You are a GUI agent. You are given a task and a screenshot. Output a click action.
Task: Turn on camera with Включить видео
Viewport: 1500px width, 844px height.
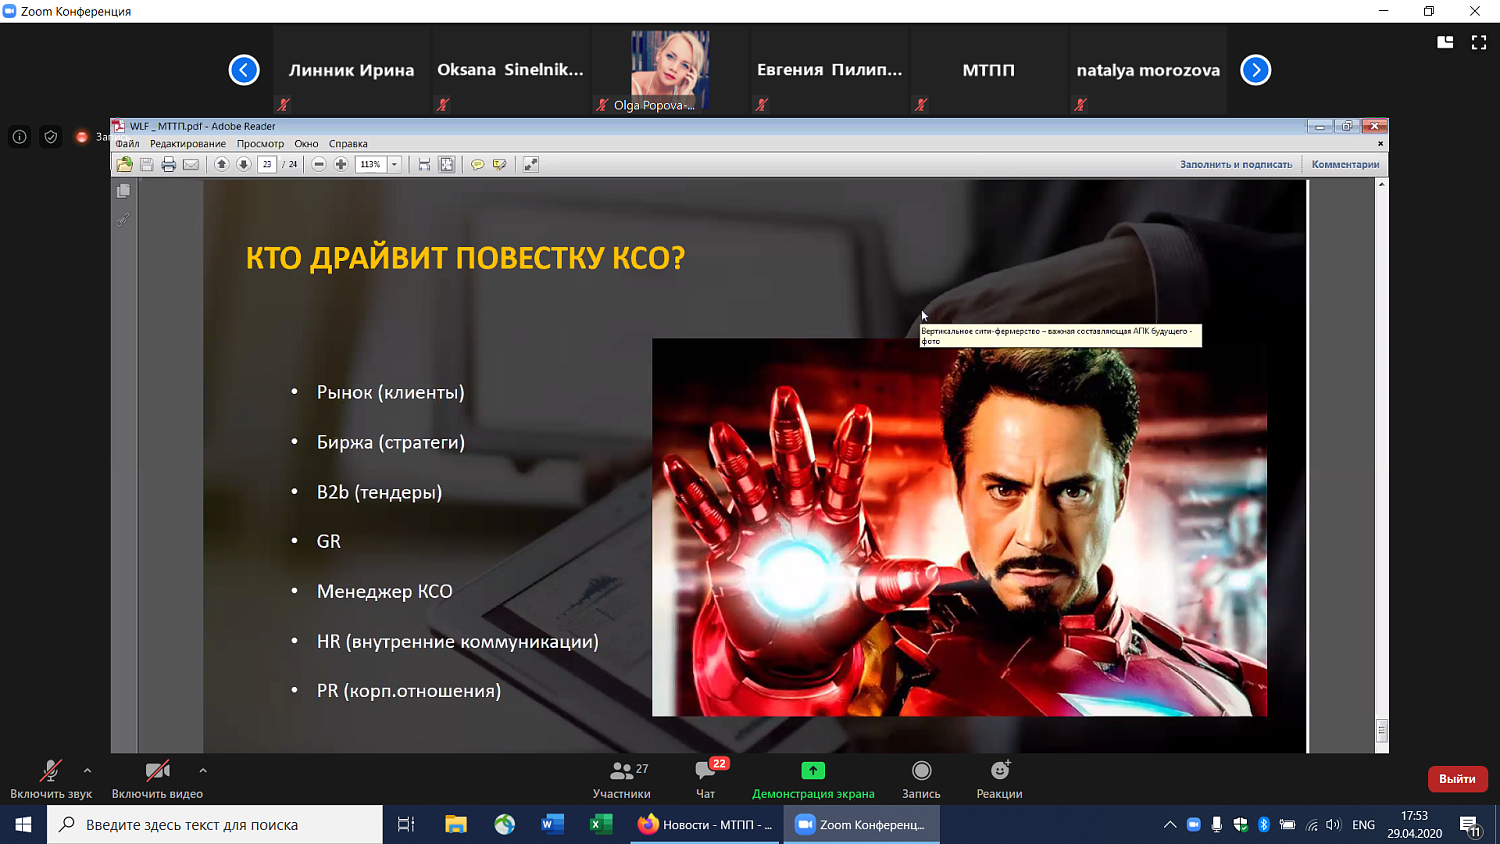[x=157, y=779]
